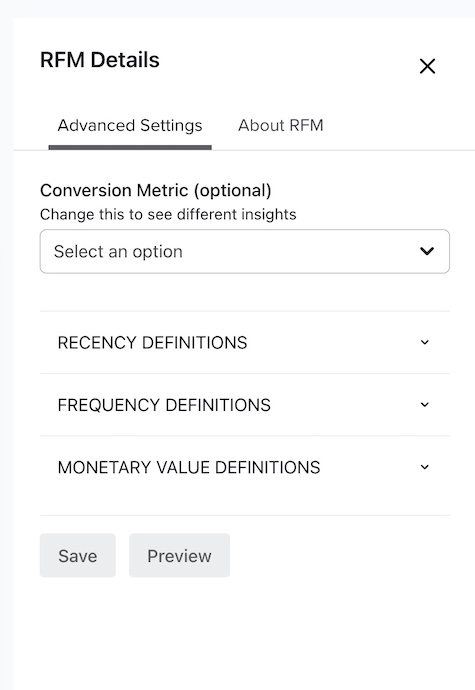Save the RFM settings
The width and height of the screenshot is (475, 690).
coord(78,555)
